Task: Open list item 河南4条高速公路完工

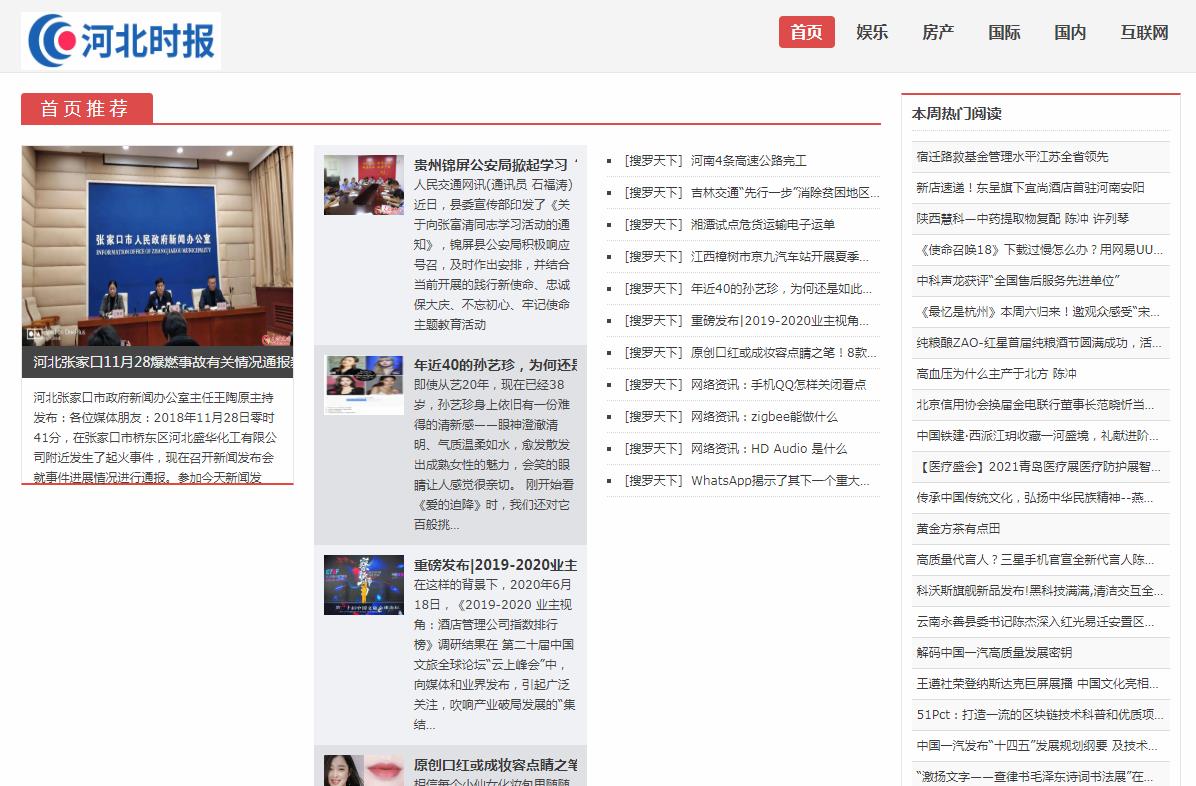Action: tap(748, 160)
